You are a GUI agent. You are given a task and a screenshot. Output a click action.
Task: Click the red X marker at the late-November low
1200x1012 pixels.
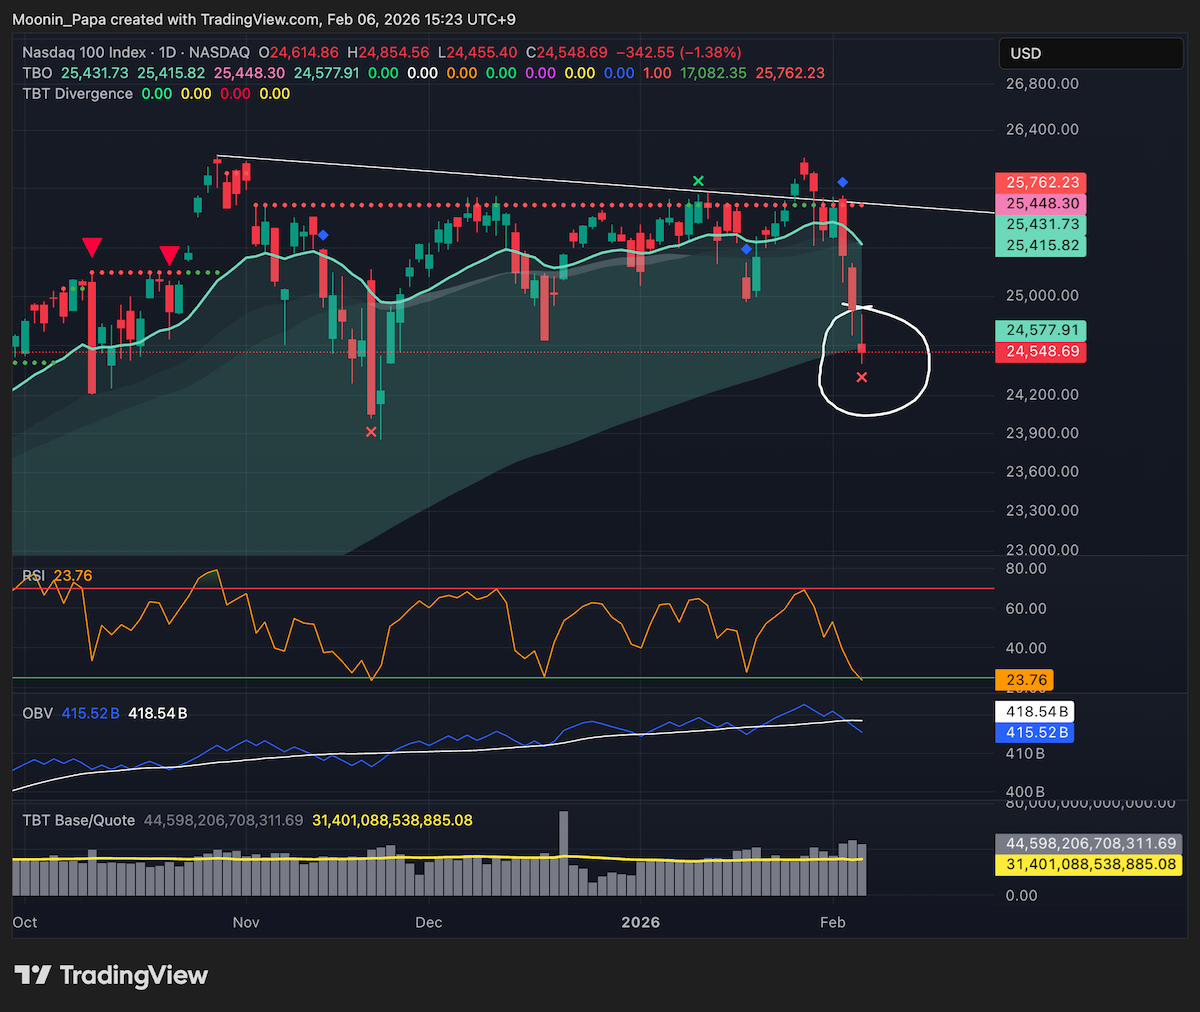[371, 432]
